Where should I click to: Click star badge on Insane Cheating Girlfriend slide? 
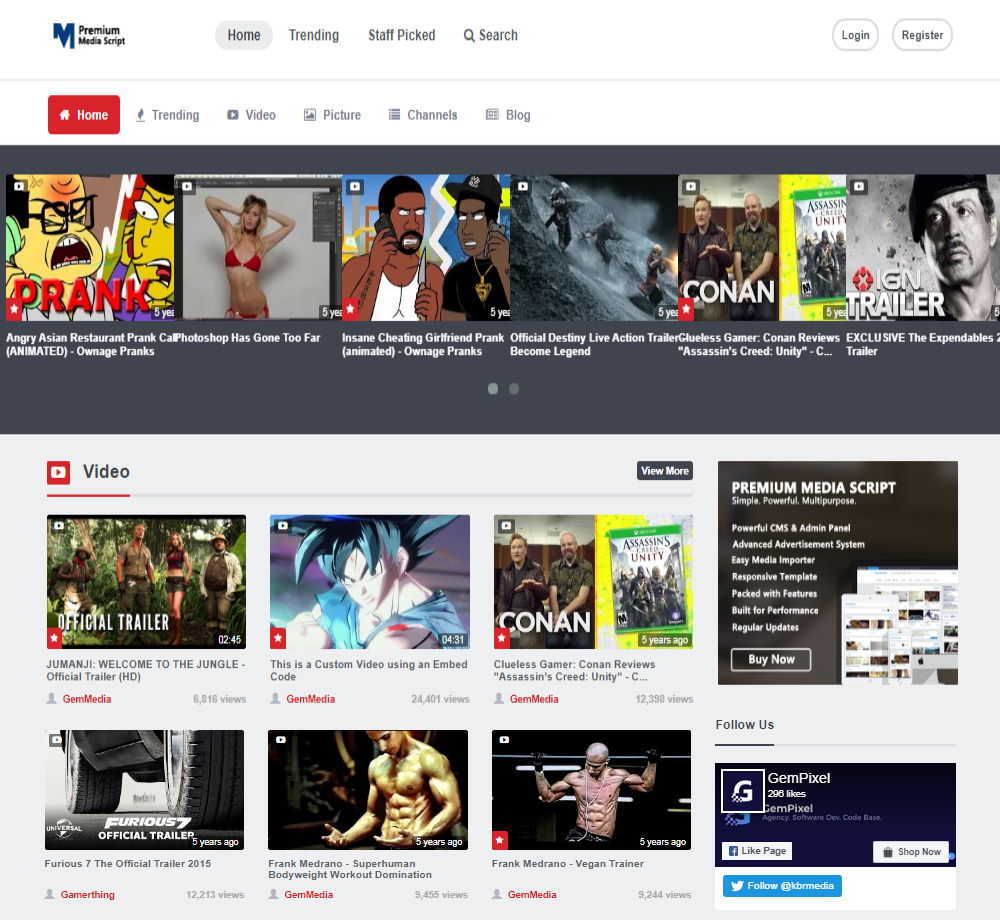coord(349,310)
